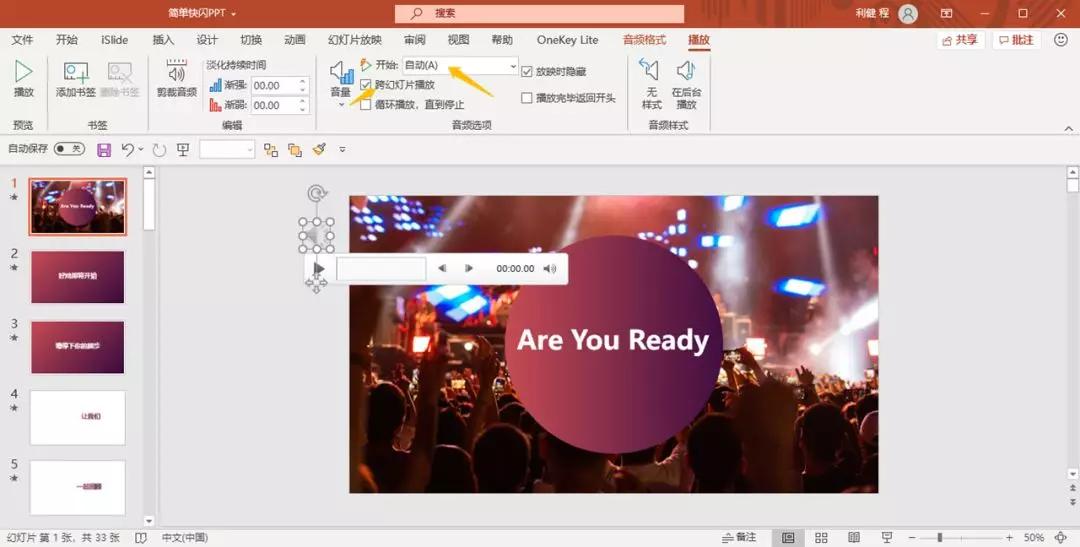Click the play button on the audio control bar

(x=319, y=268)
